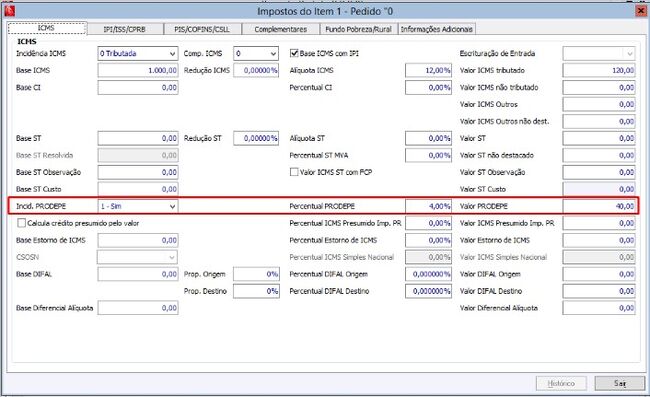Screen dimensions: 650x397
Task: Click the Histórico button
Action: point(561,383)
